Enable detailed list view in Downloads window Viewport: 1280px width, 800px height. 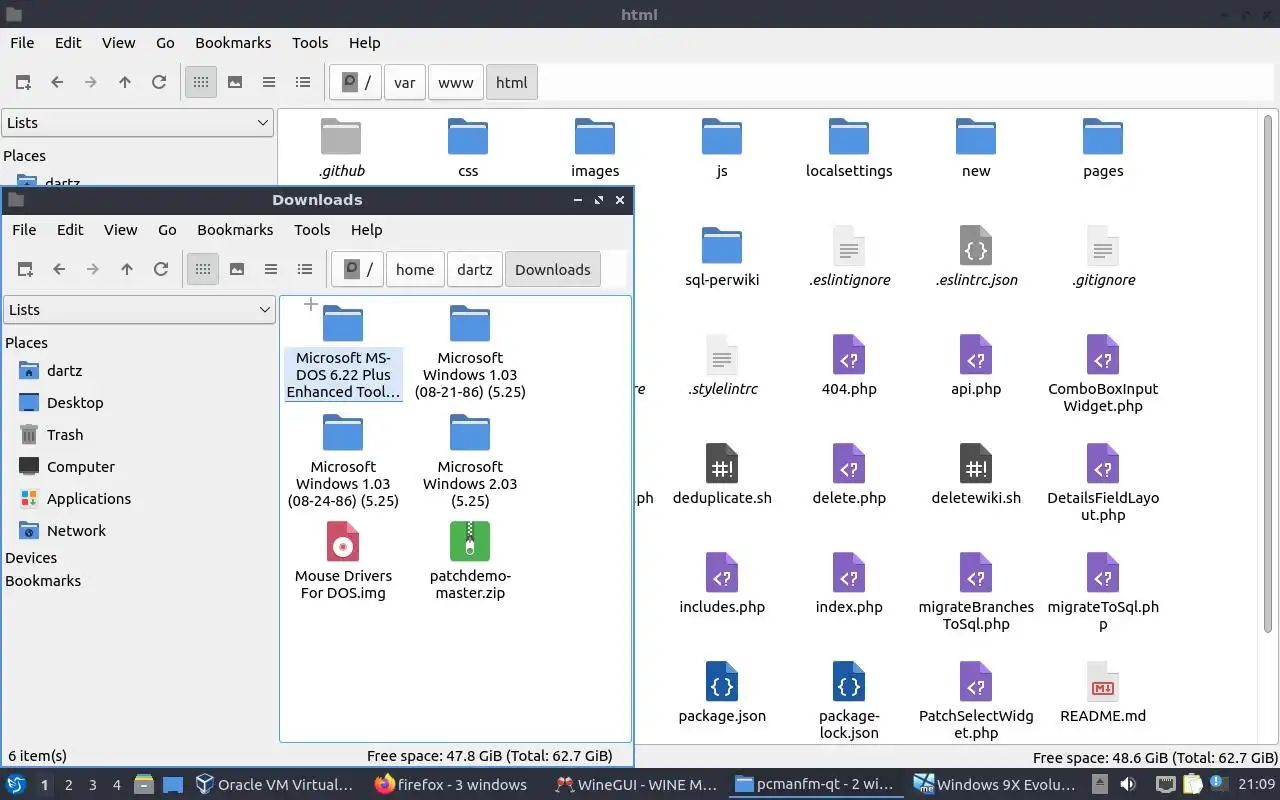(305, 269)
